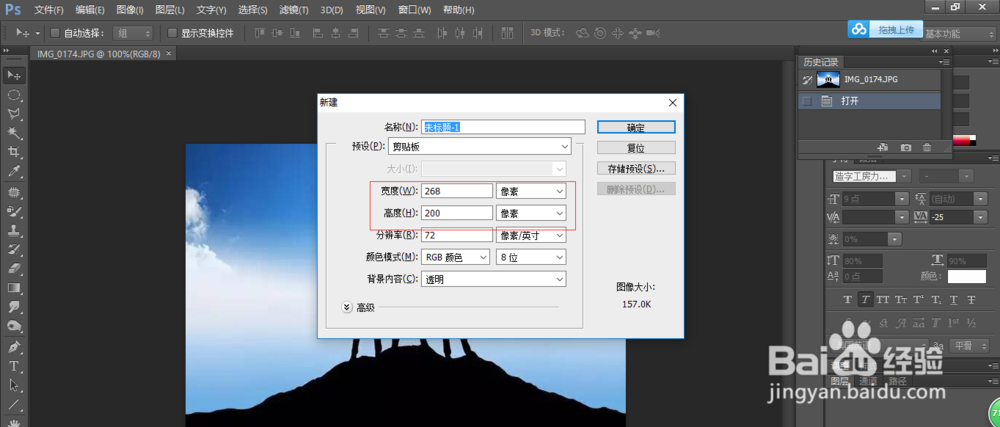Open the 预设 dropdown showing 剪贴板

coord(478,147)
